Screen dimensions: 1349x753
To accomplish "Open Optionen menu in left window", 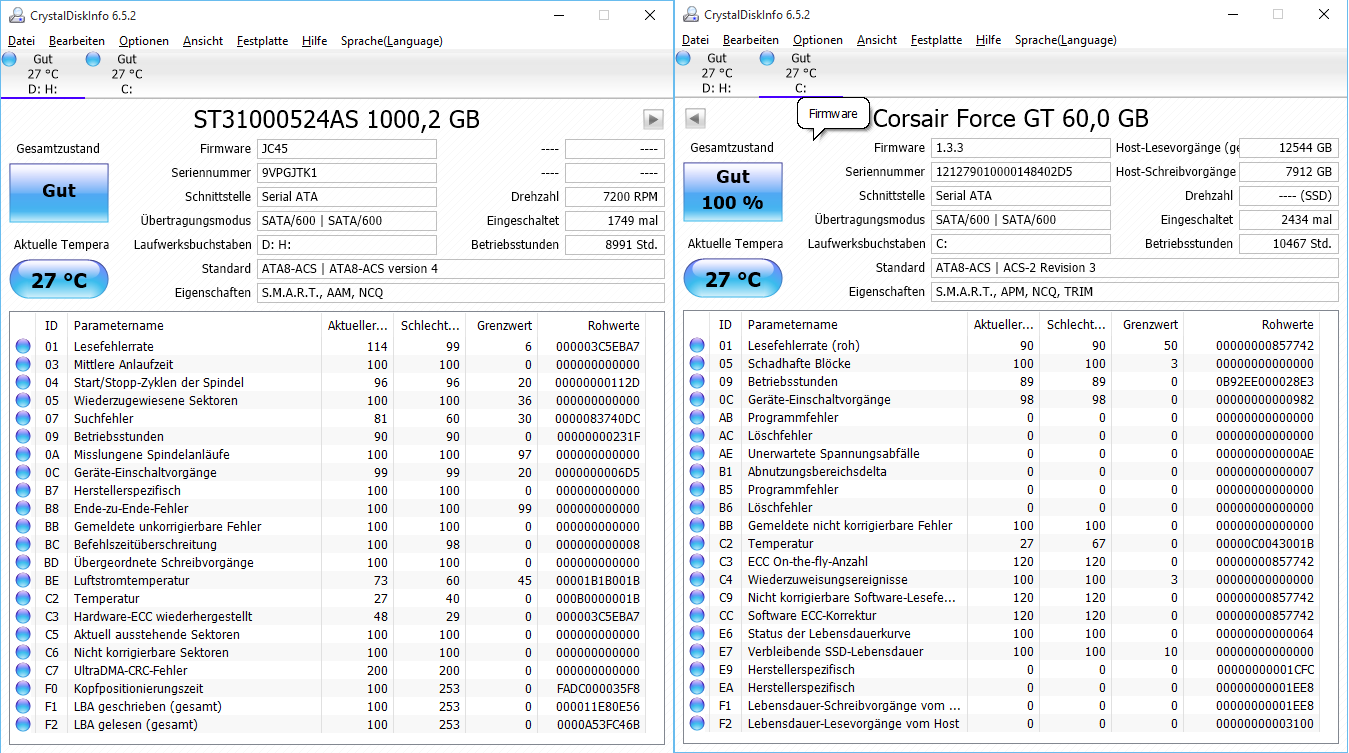I will [144, 41].
